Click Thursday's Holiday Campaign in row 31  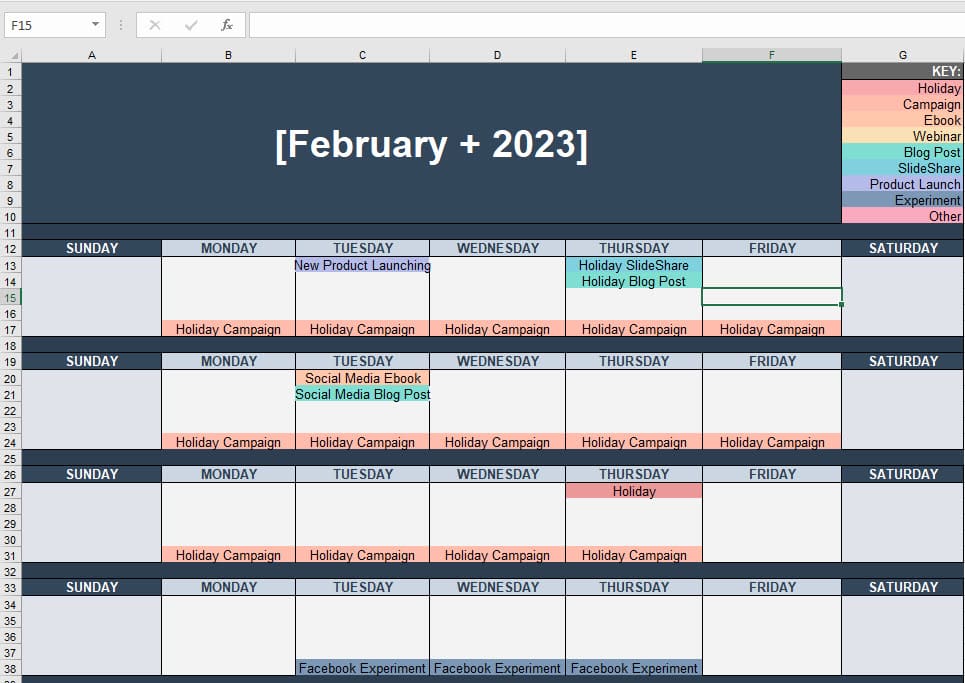point(634,555)
